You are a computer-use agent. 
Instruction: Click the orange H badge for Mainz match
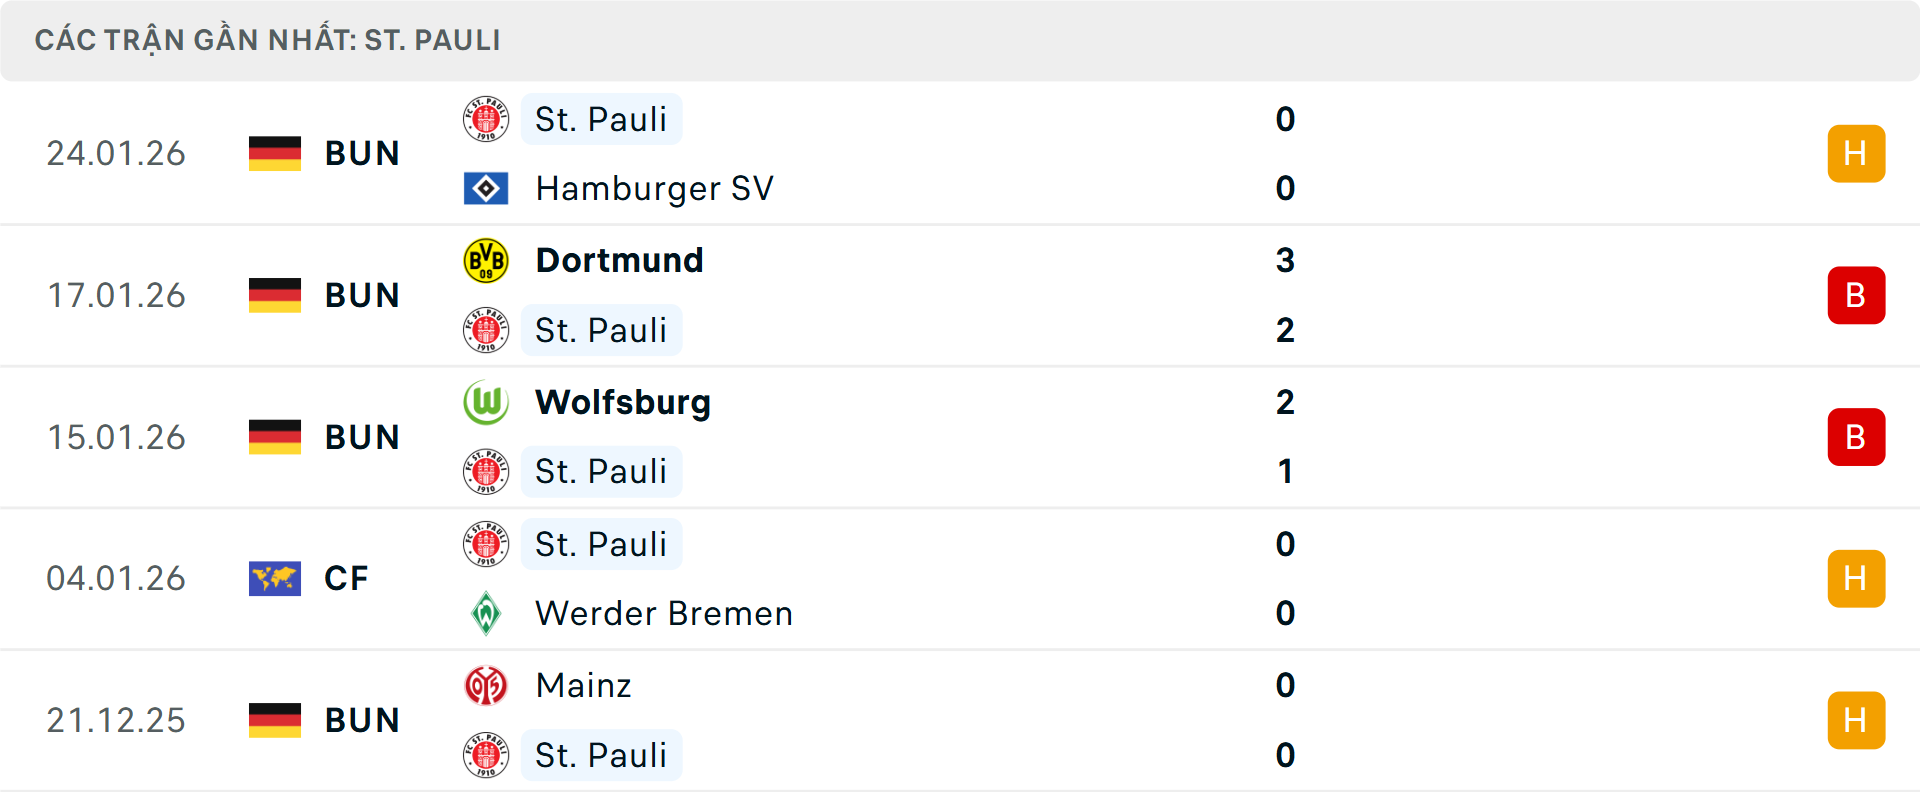[x=1857, y=720]
